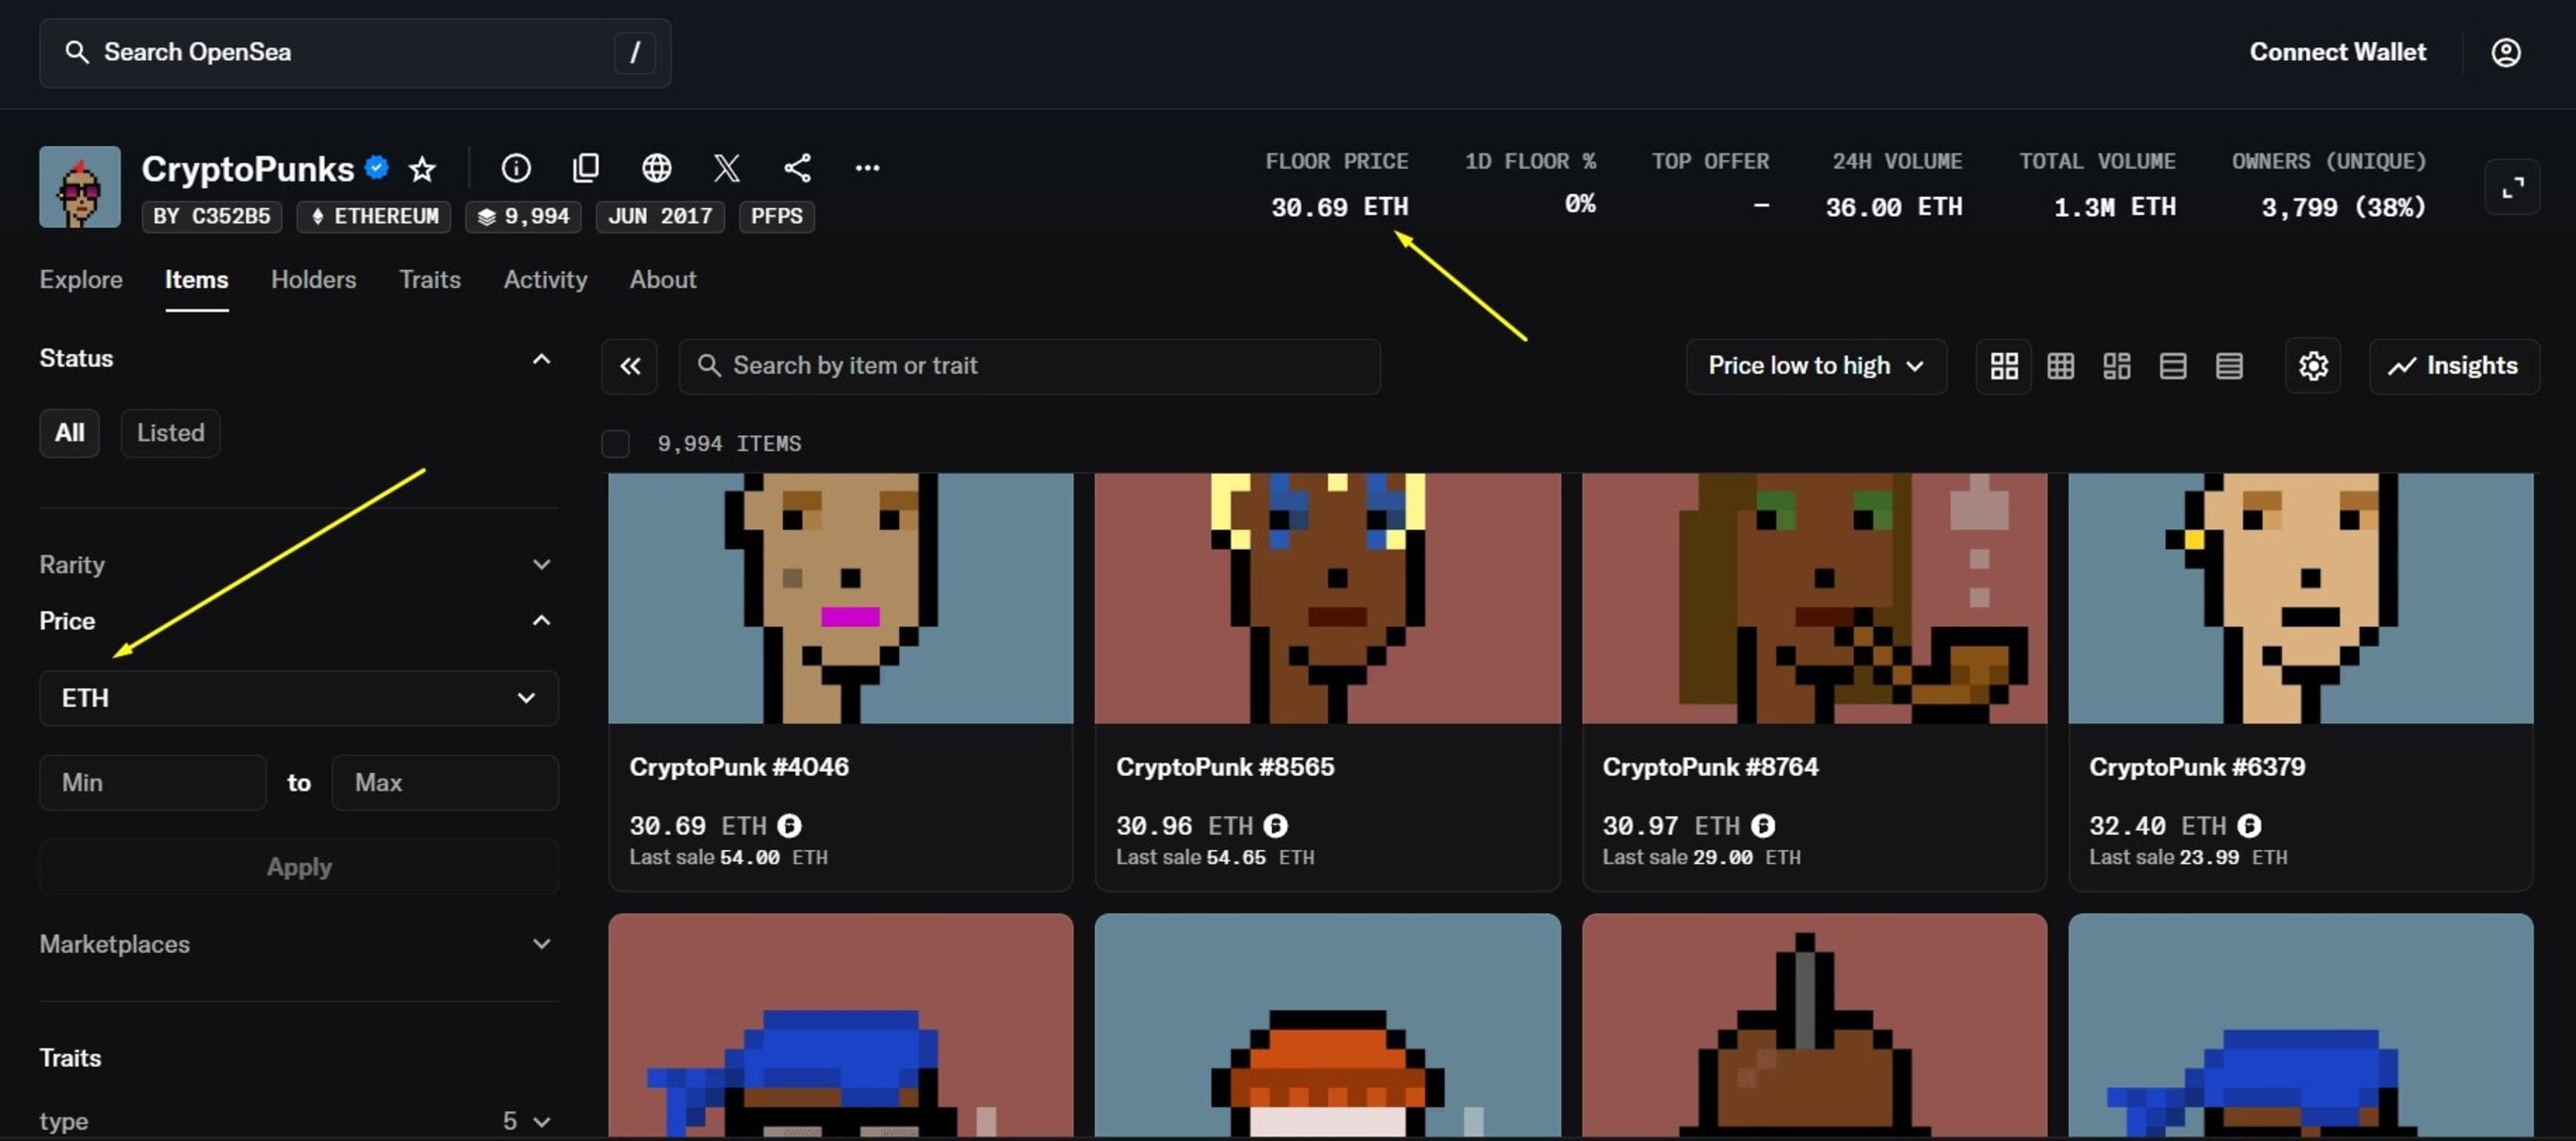Open the ETH currency dropdown
This screenshot has height=1141, width=2576.
pos(298,698)
